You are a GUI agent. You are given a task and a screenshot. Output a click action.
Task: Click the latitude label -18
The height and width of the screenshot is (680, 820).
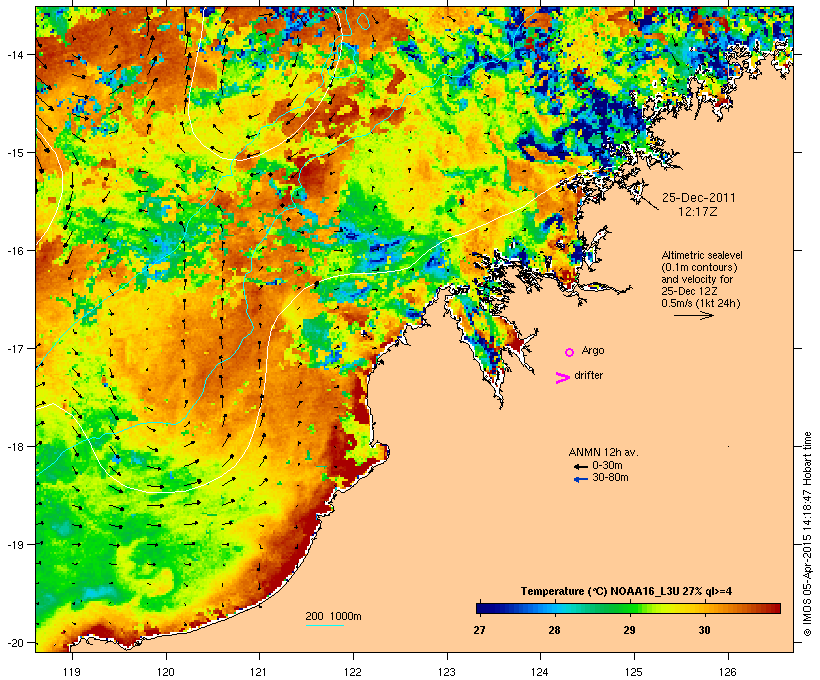15,447
